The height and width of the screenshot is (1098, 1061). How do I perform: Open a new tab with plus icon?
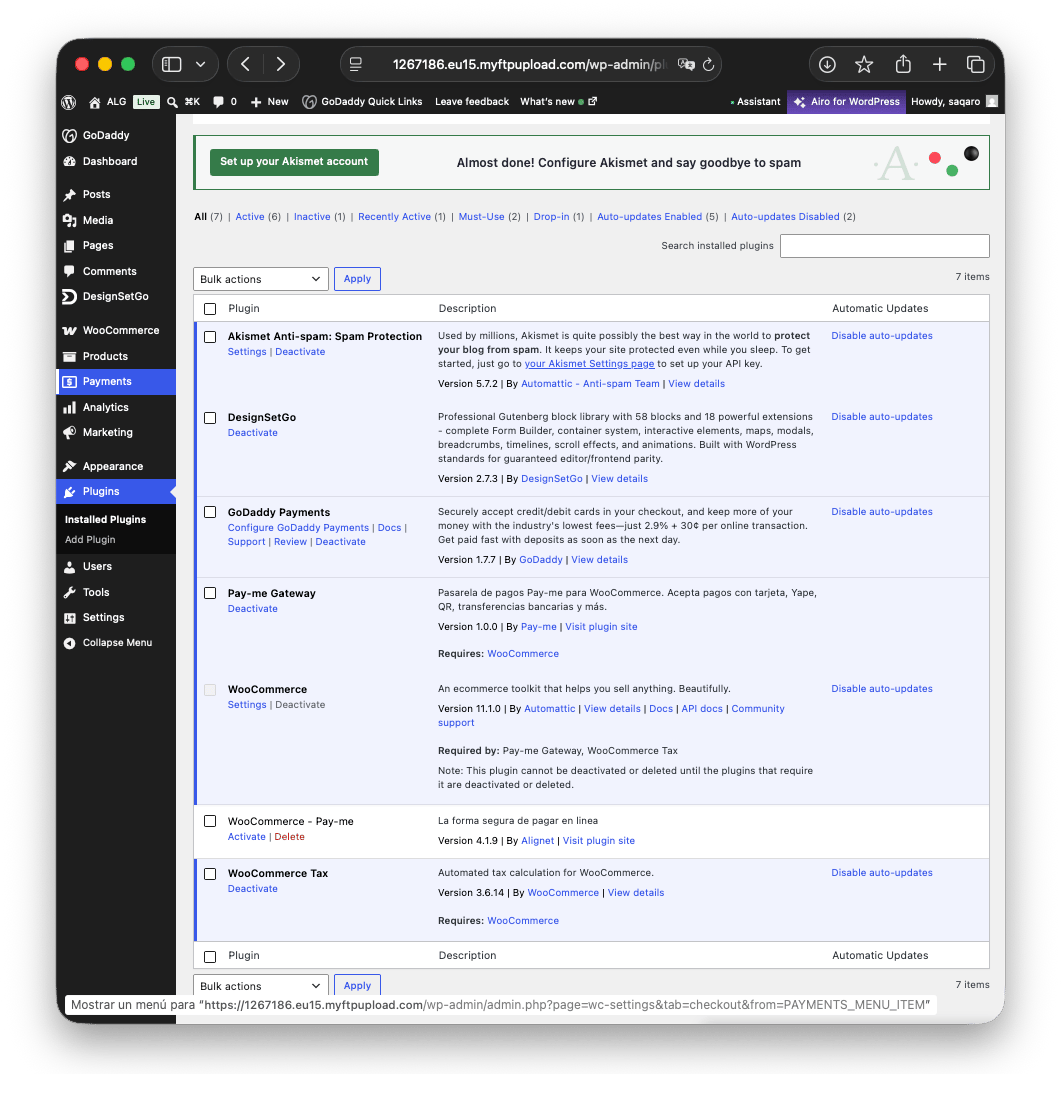(x=940, y=64)
